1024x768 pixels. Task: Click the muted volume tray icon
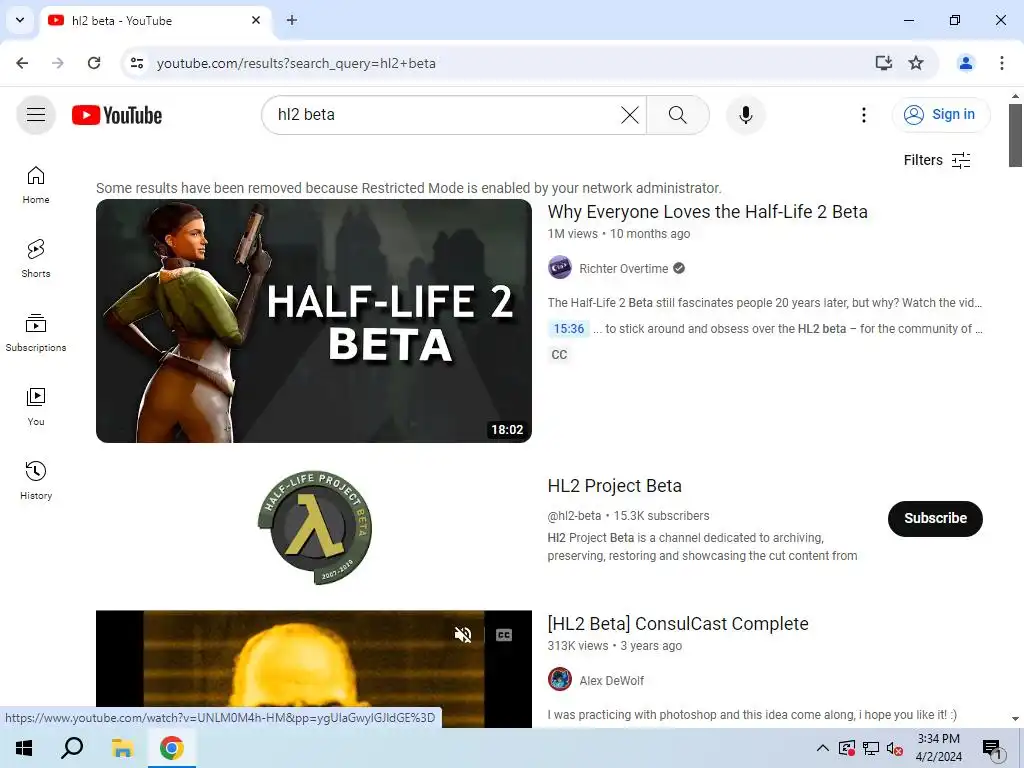(x=894, y=748)
